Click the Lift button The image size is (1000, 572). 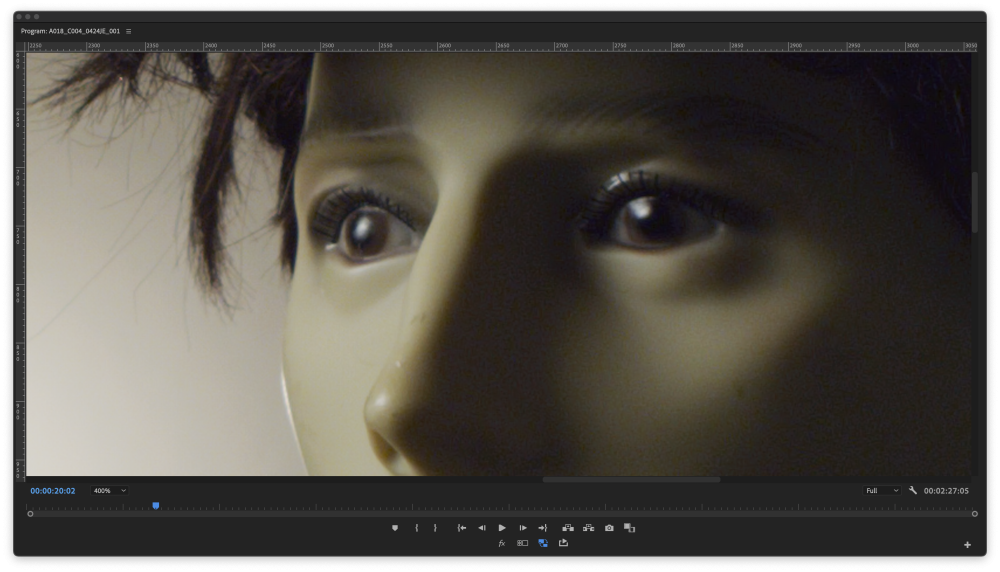[x=568, y=528]
